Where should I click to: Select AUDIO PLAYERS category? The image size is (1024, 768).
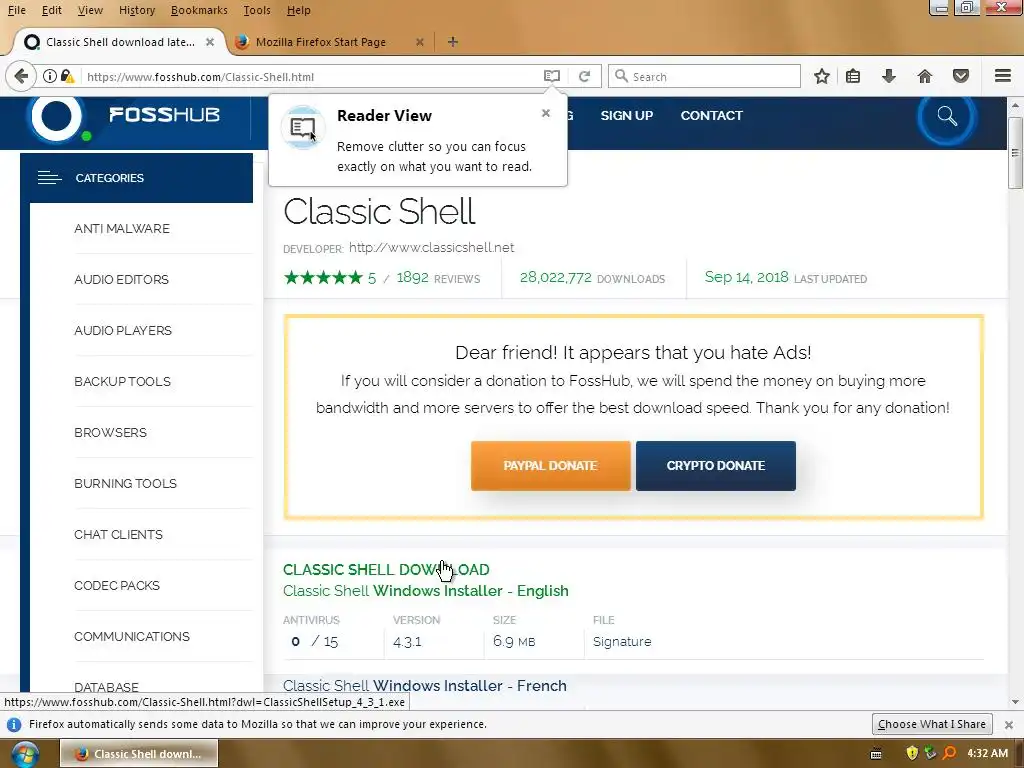click(x=123, y=330)
